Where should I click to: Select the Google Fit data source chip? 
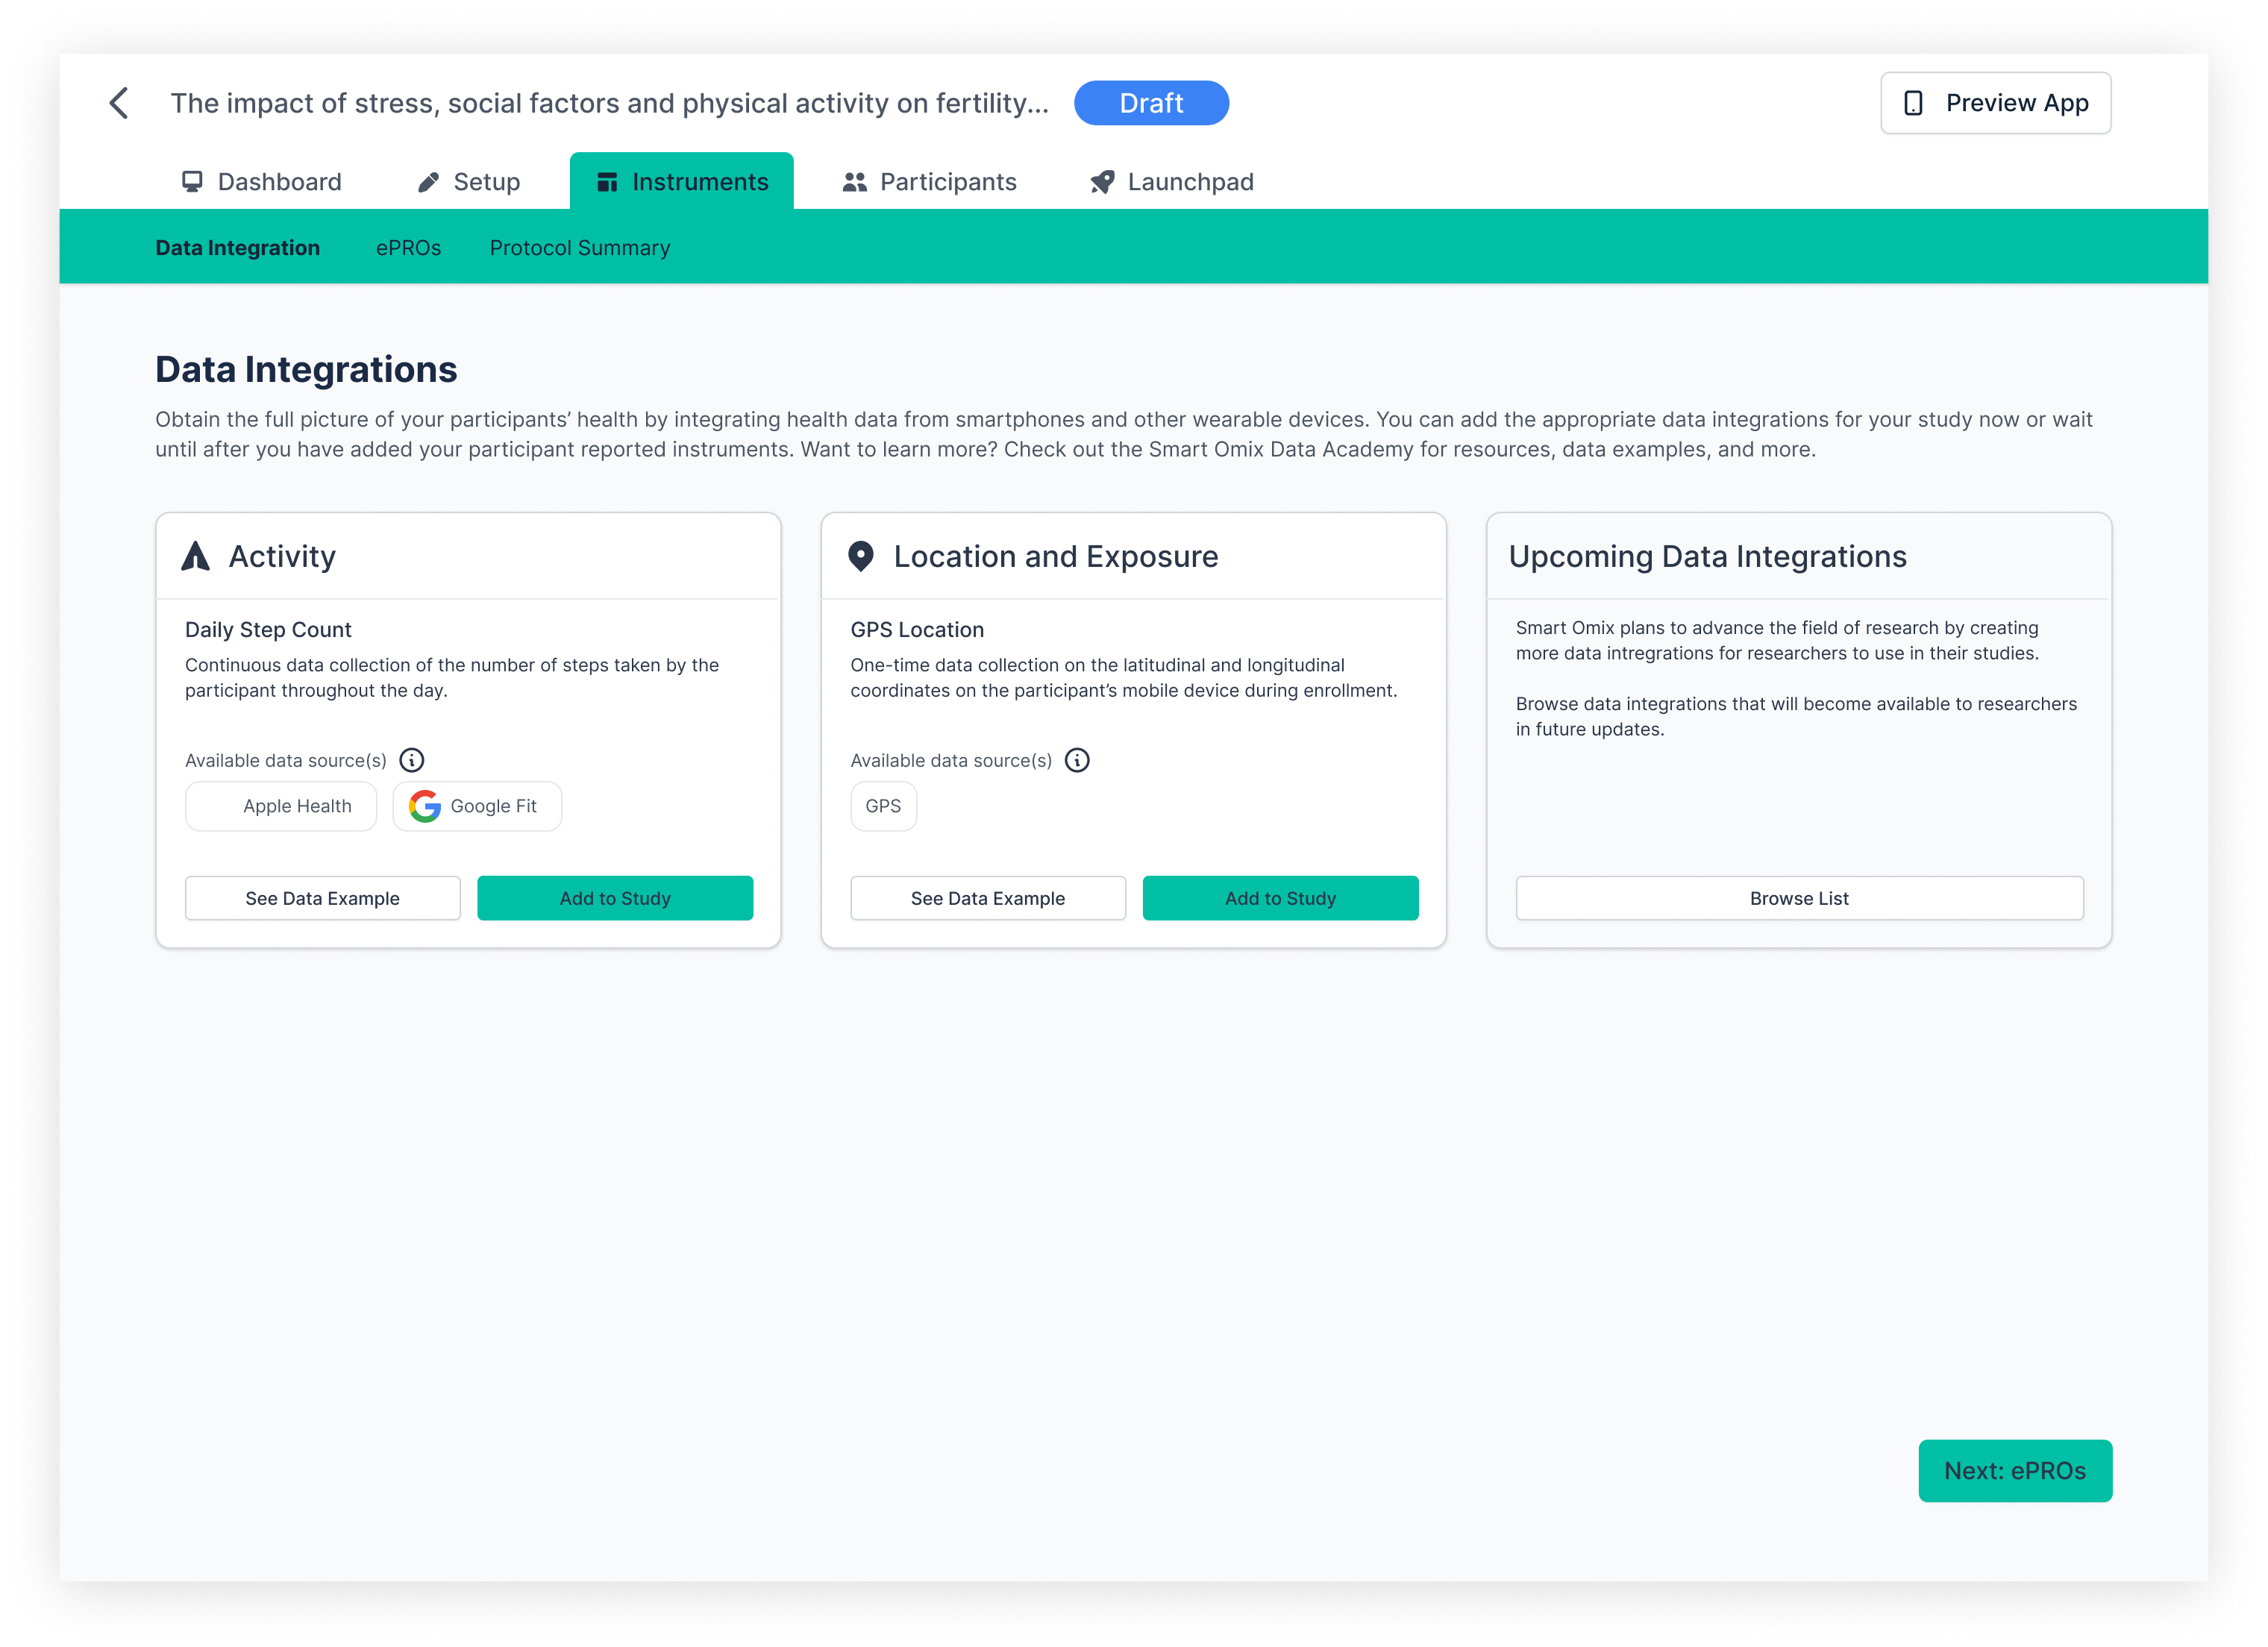tap(477, 806)
